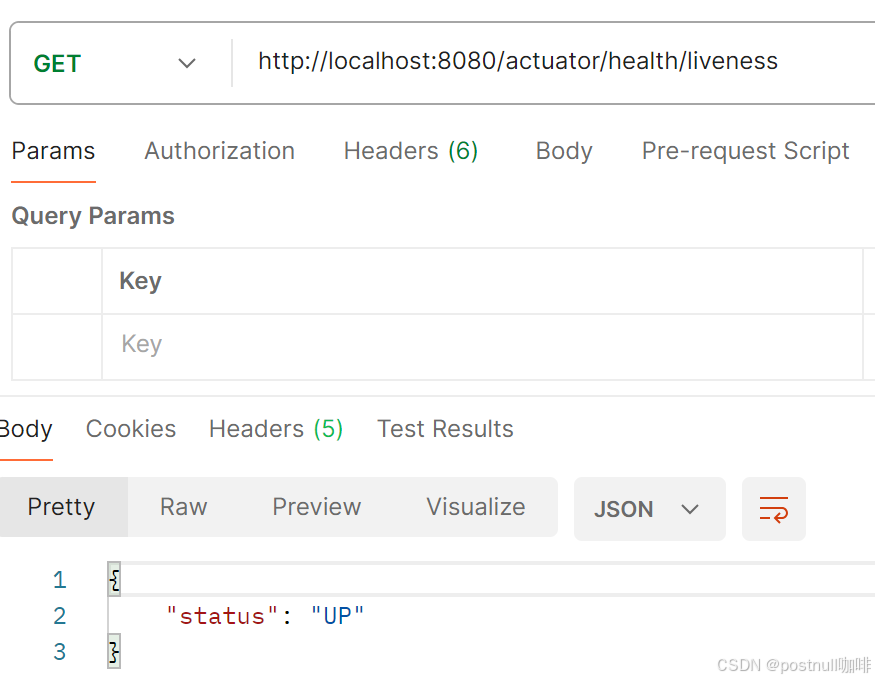Switch response view to Raw
This screenshot has height=680, width=875.
point(183,507)
